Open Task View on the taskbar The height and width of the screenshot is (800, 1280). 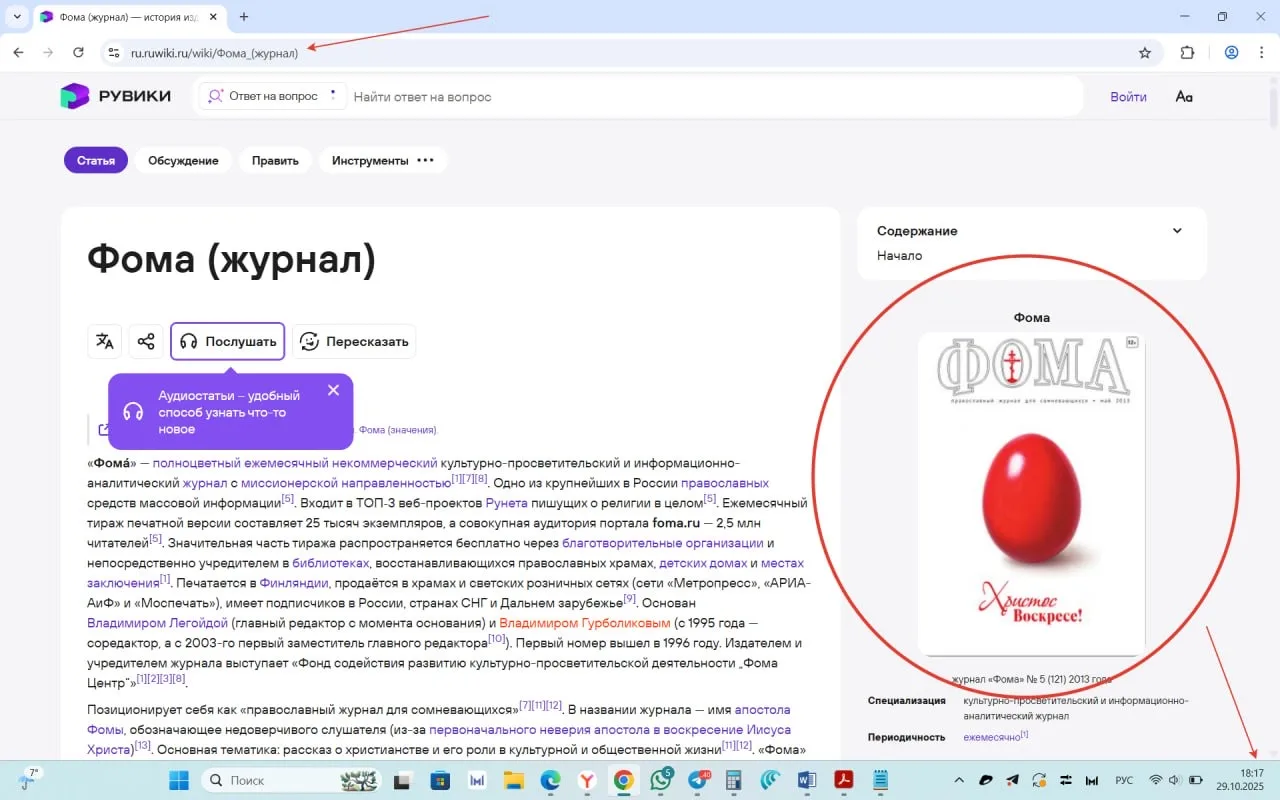click(403, 780)
